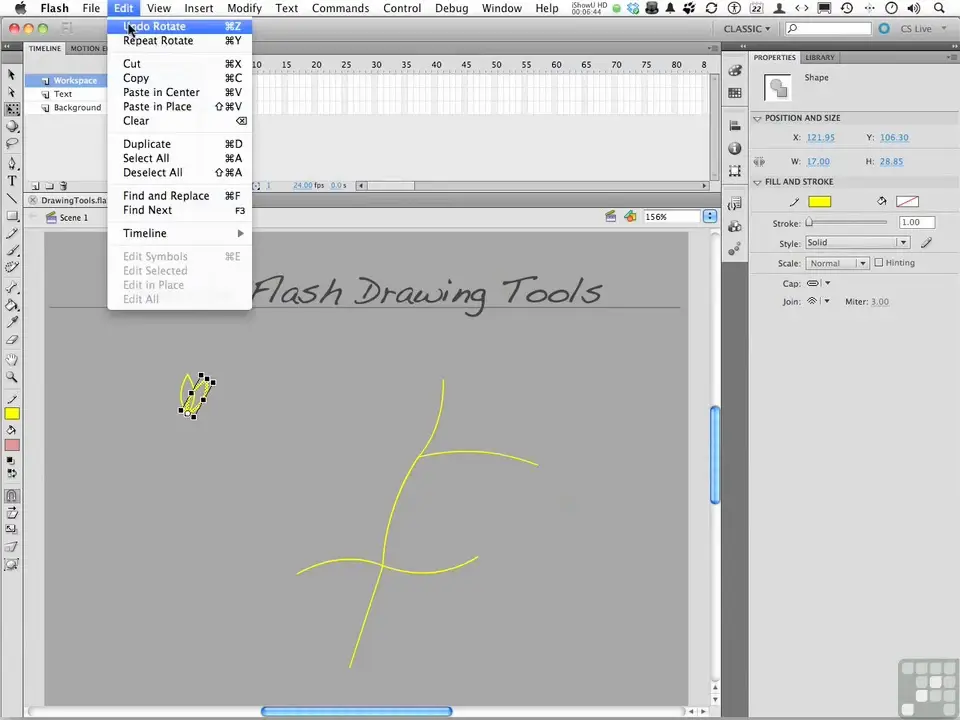Viewport: 960px width, 720px height.
Task: Switch to the Library tab
Action: click(820, 58)
